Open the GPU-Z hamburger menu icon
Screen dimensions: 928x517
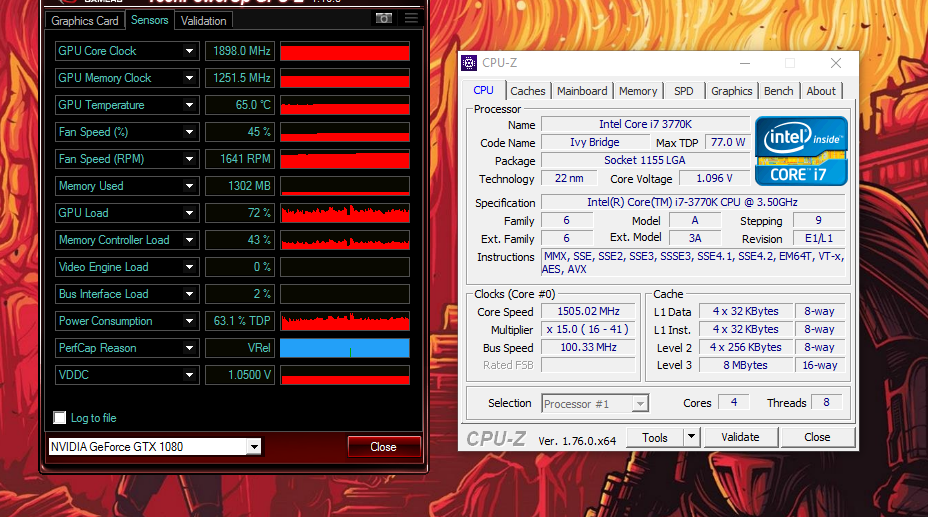(411, 18)
